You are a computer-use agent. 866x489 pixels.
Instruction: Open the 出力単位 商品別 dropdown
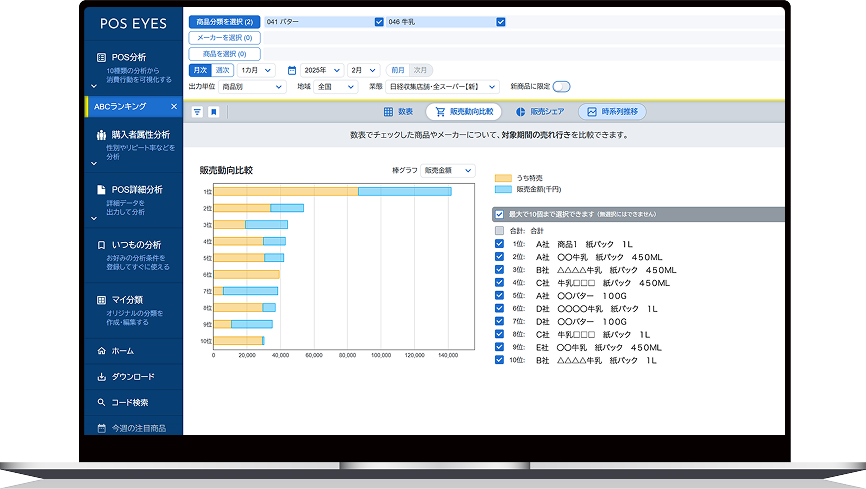(252, 87)
